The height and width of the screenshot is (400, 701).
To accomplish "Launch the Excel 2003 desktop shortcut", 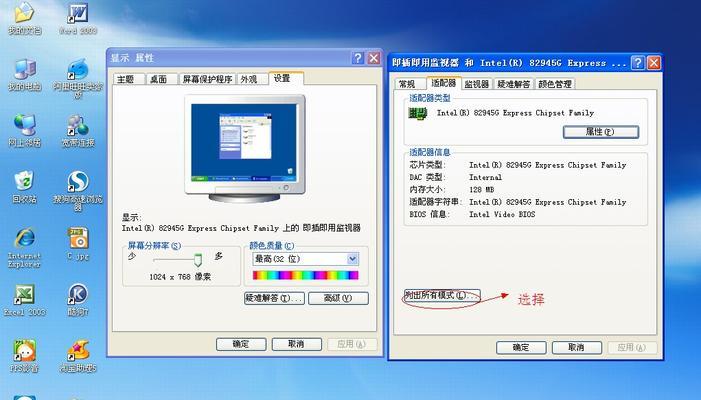I will (25, 294).
